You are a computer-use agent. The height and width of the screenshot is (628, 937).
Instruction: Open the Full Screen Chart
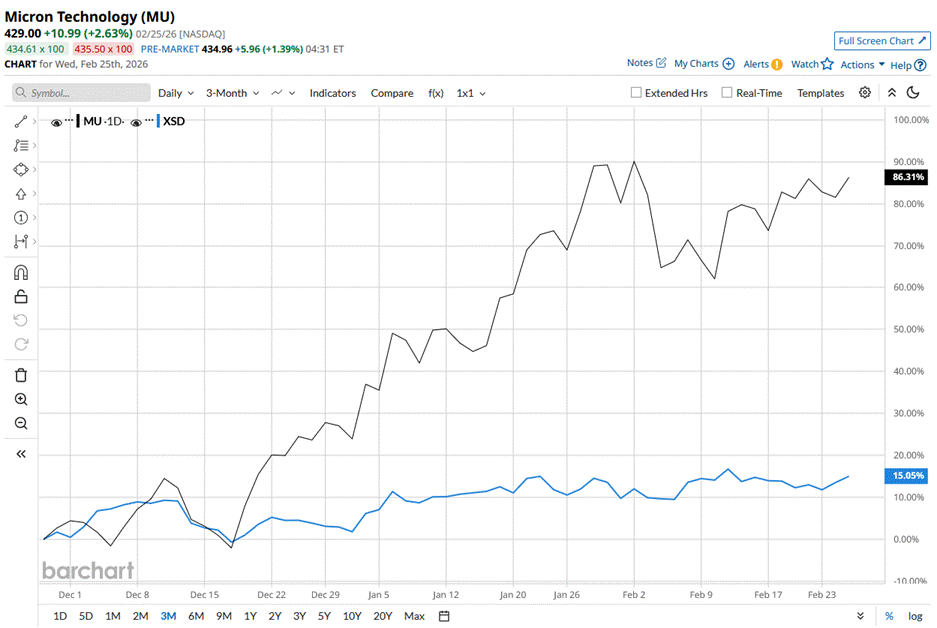(x=882, y=41)
